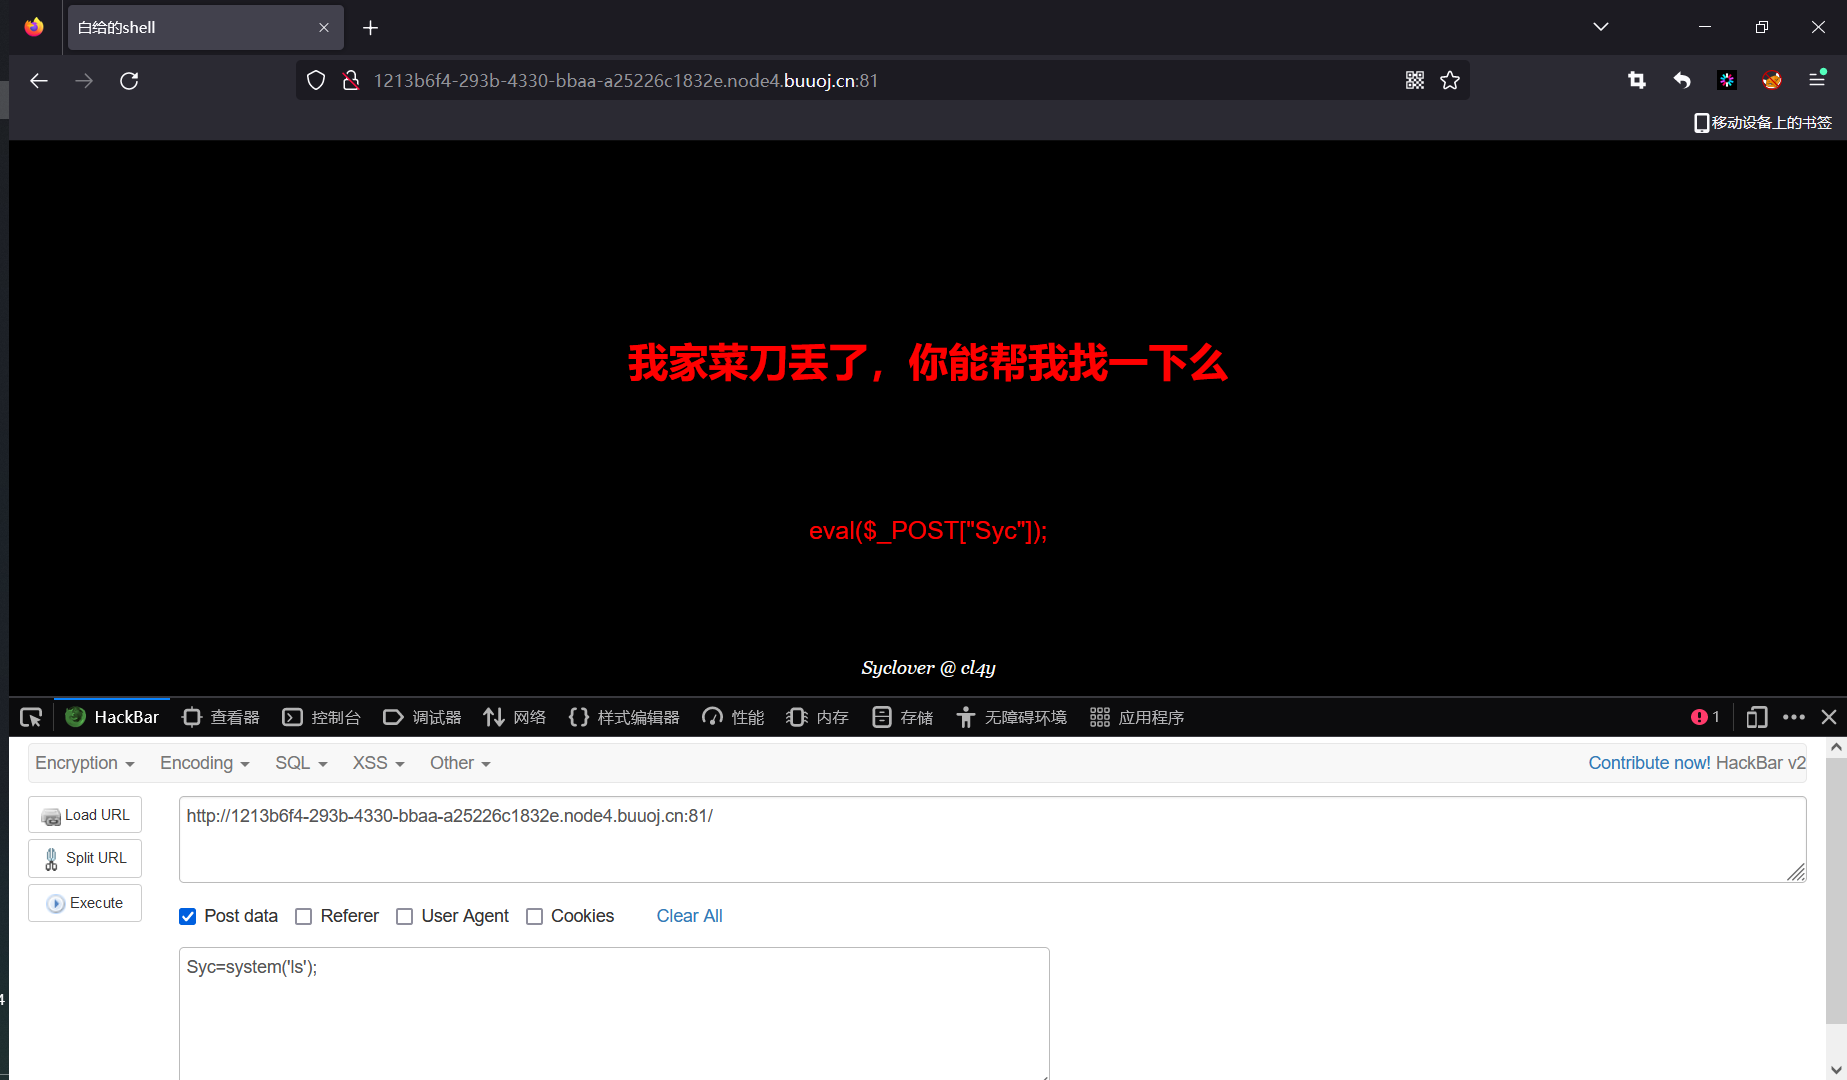The image size is (1847, 1080).
Task: Switch to the 存储 storage tab
Action: pos(902,717)
